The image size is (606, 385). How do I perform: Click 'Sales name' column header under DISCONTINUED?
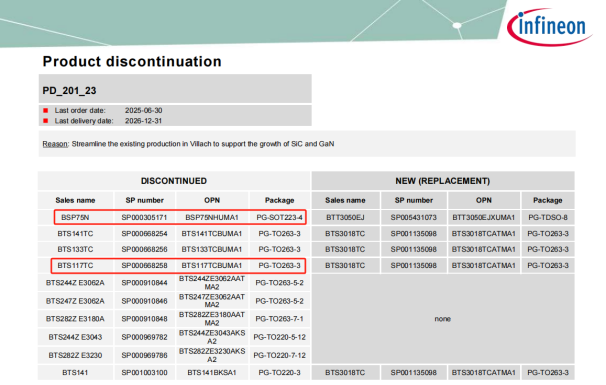[x=75, y=200]
